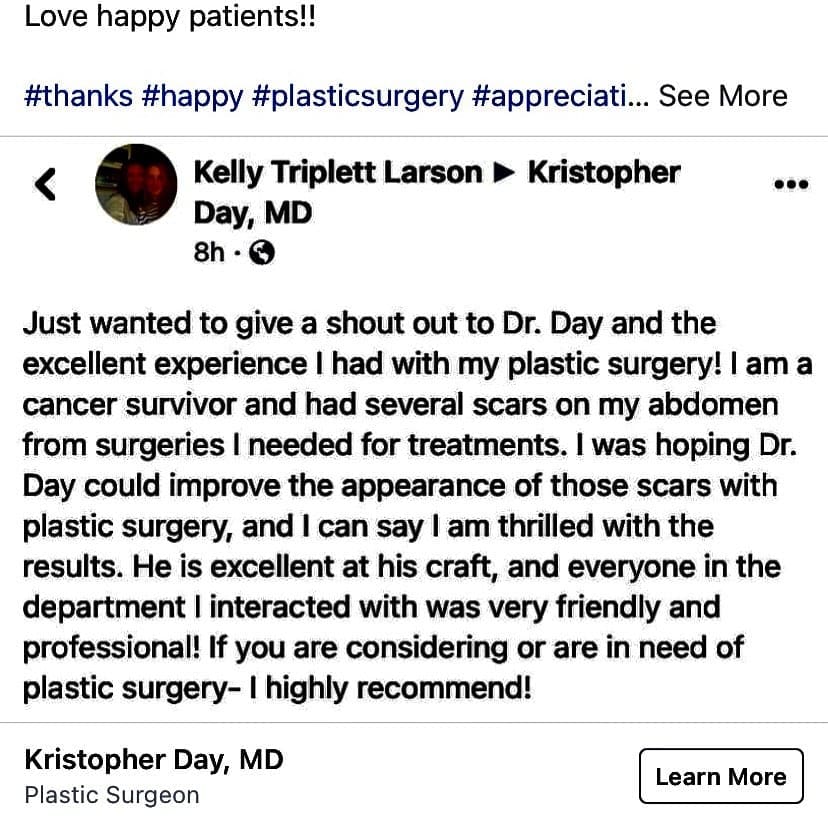
Task: Open the Kristopher Day, MD page title at the bottom
Action: 154,760
